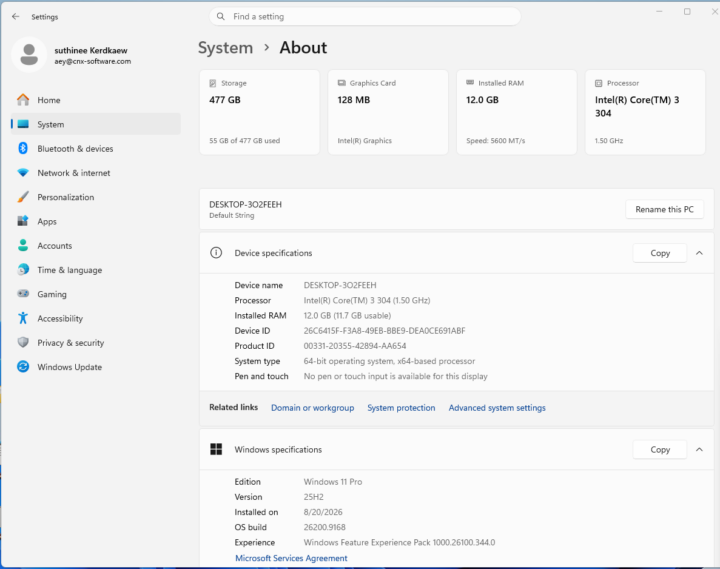Copy the Windows specifications
The height and width of the screenshot is (569, 720).
(660, 449)
